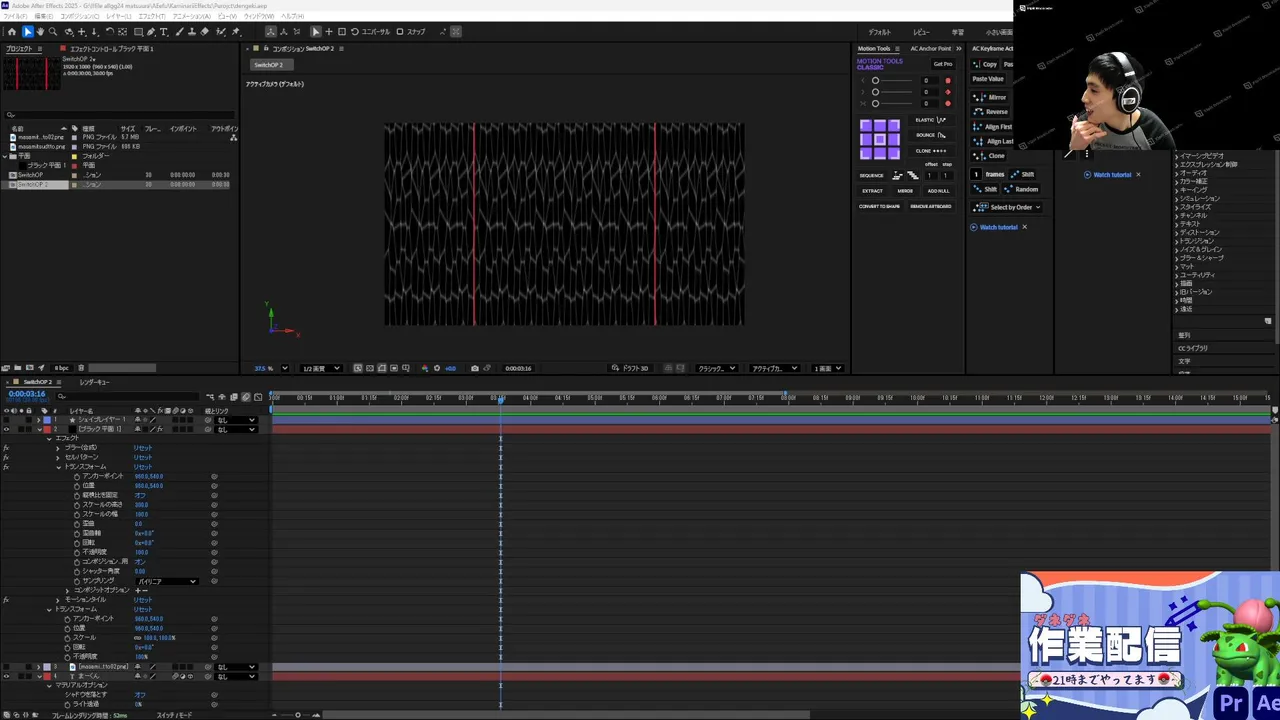
Task: Click the anchor-position stopwatch under エフェクト
Action: pyautogui.click(x=77, y=476)
